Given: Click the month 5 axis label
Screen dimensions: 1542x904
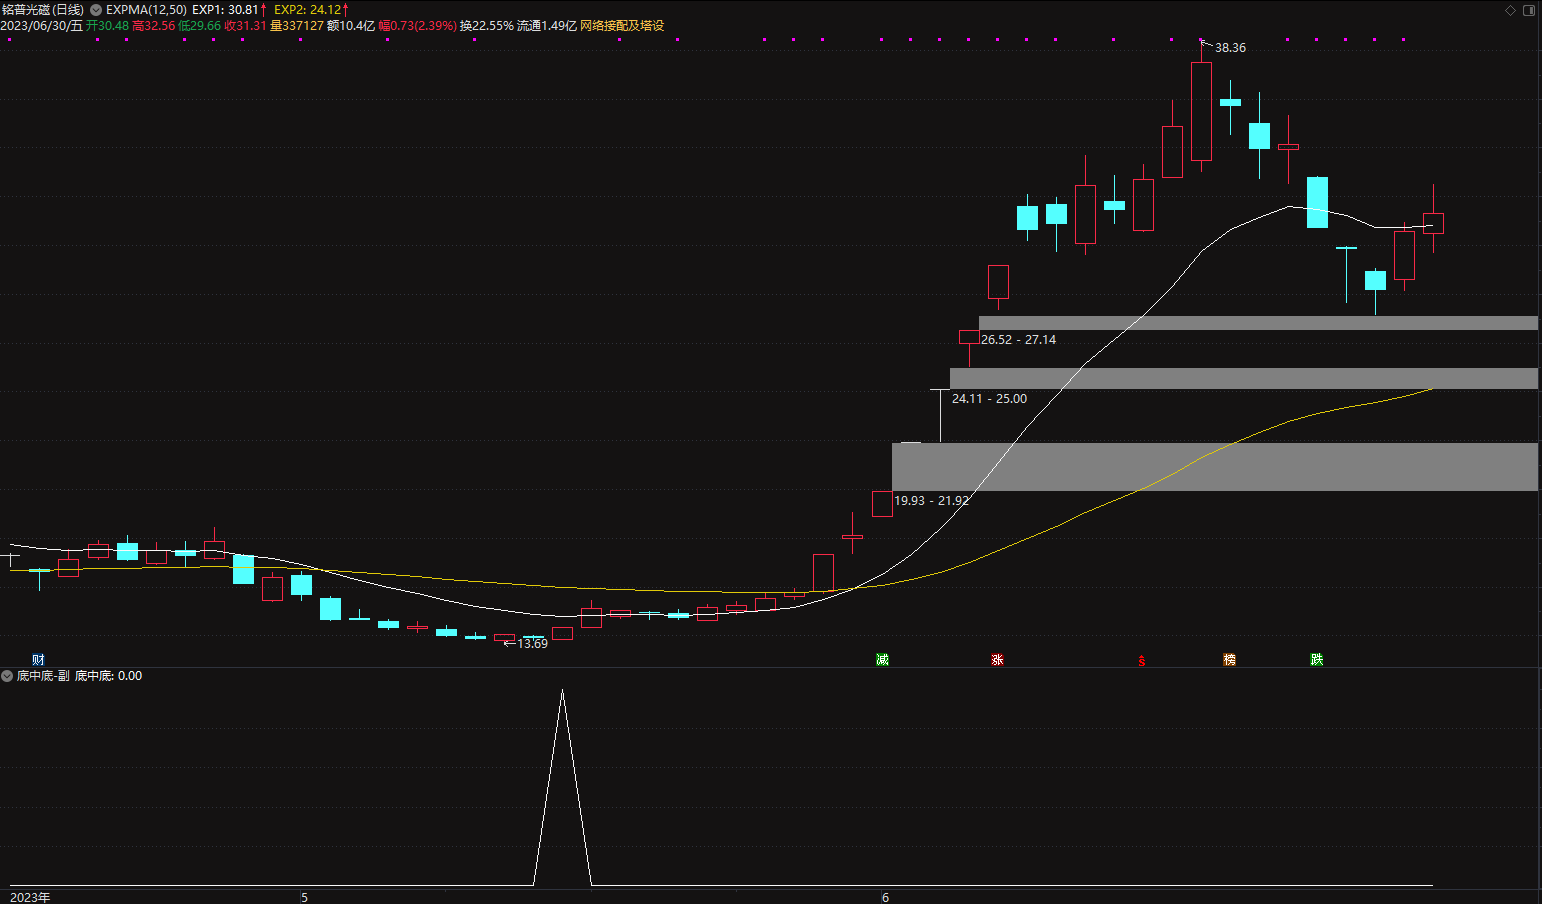Looking at the screenshot, I should [x=304, y=897].
